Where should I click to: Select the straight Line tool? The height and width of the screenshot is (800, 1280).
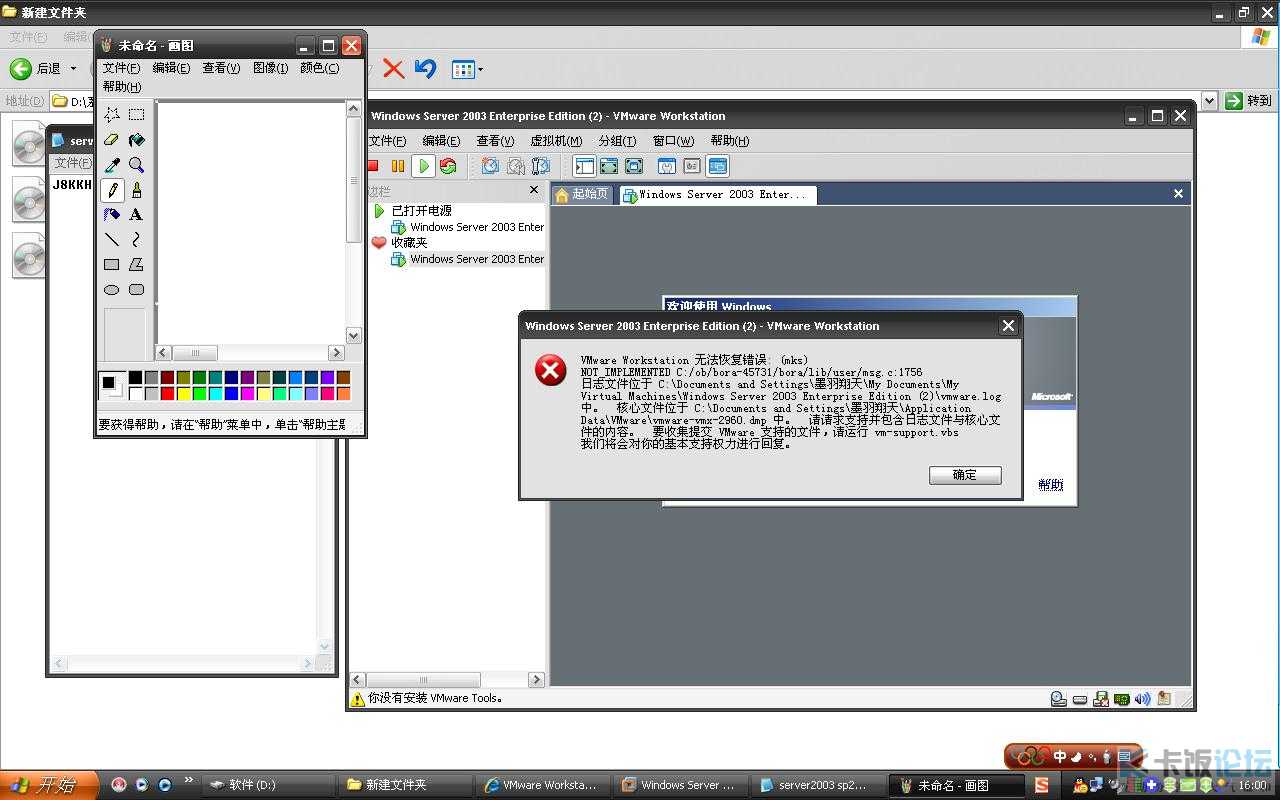[x=112, y=240]
